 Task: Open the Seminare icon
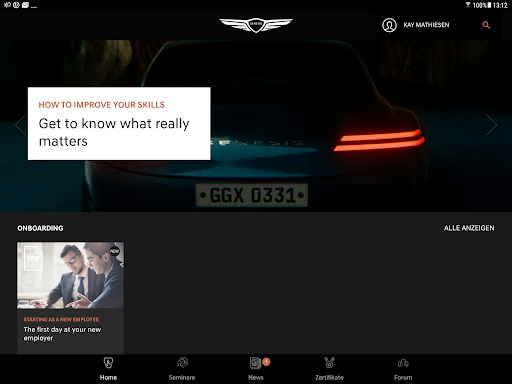(182, 363)
